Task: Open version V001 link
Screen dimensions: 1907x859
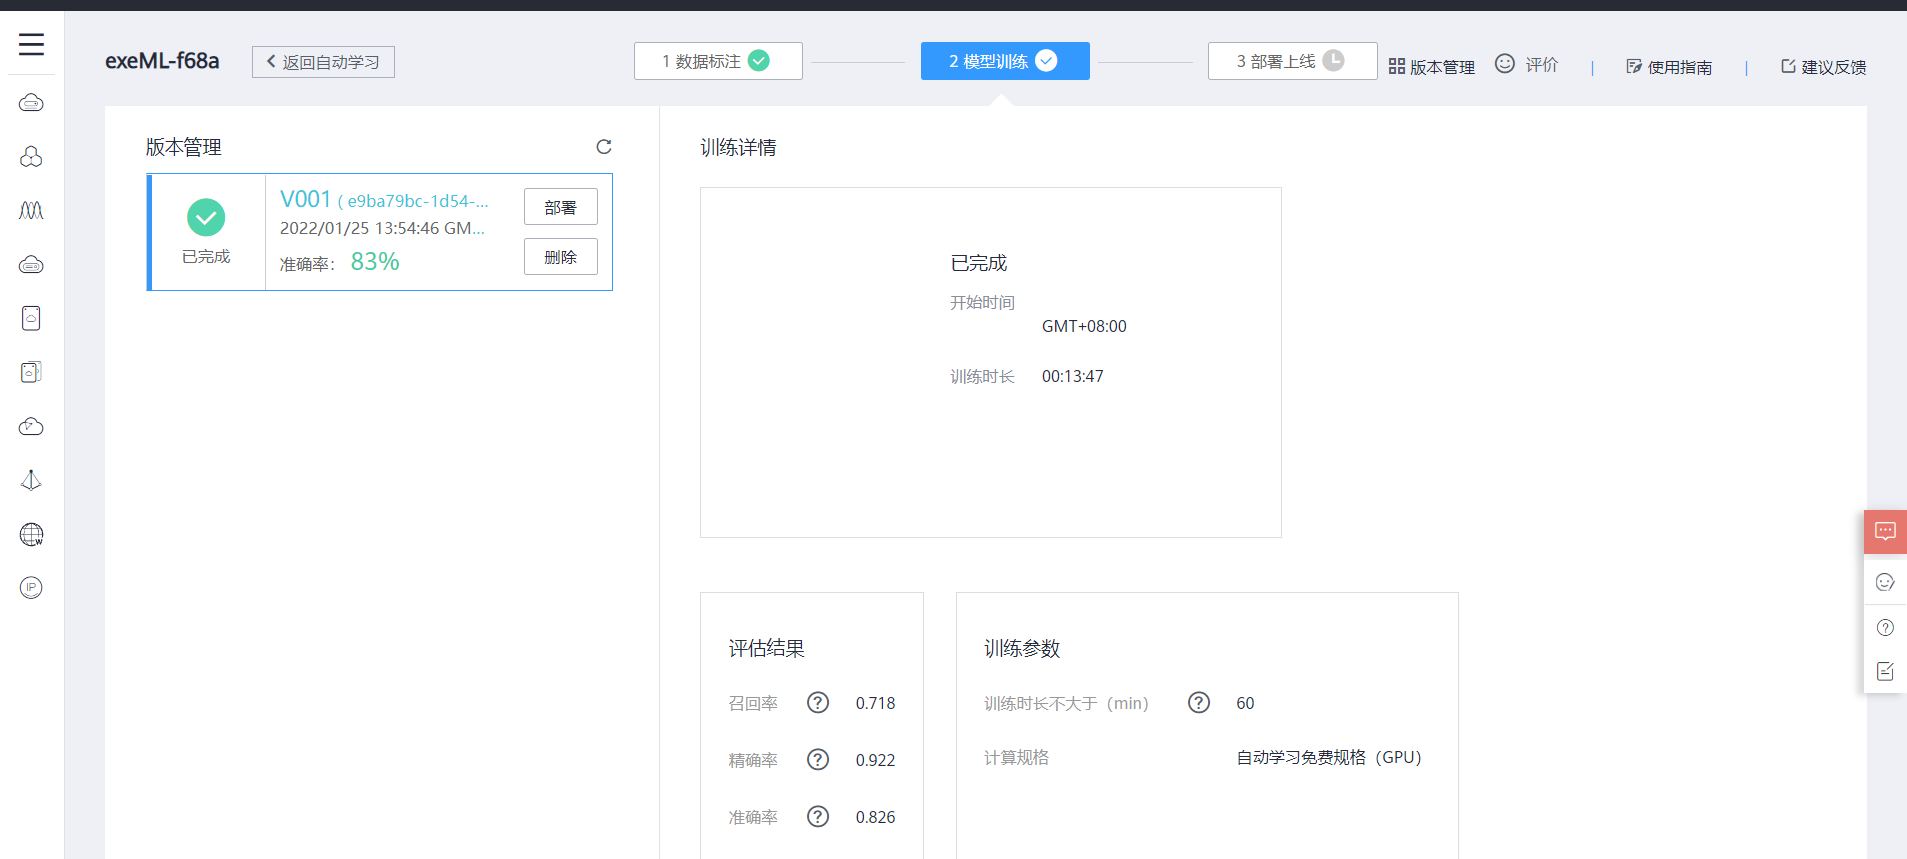Action: [x=305, y=199]
